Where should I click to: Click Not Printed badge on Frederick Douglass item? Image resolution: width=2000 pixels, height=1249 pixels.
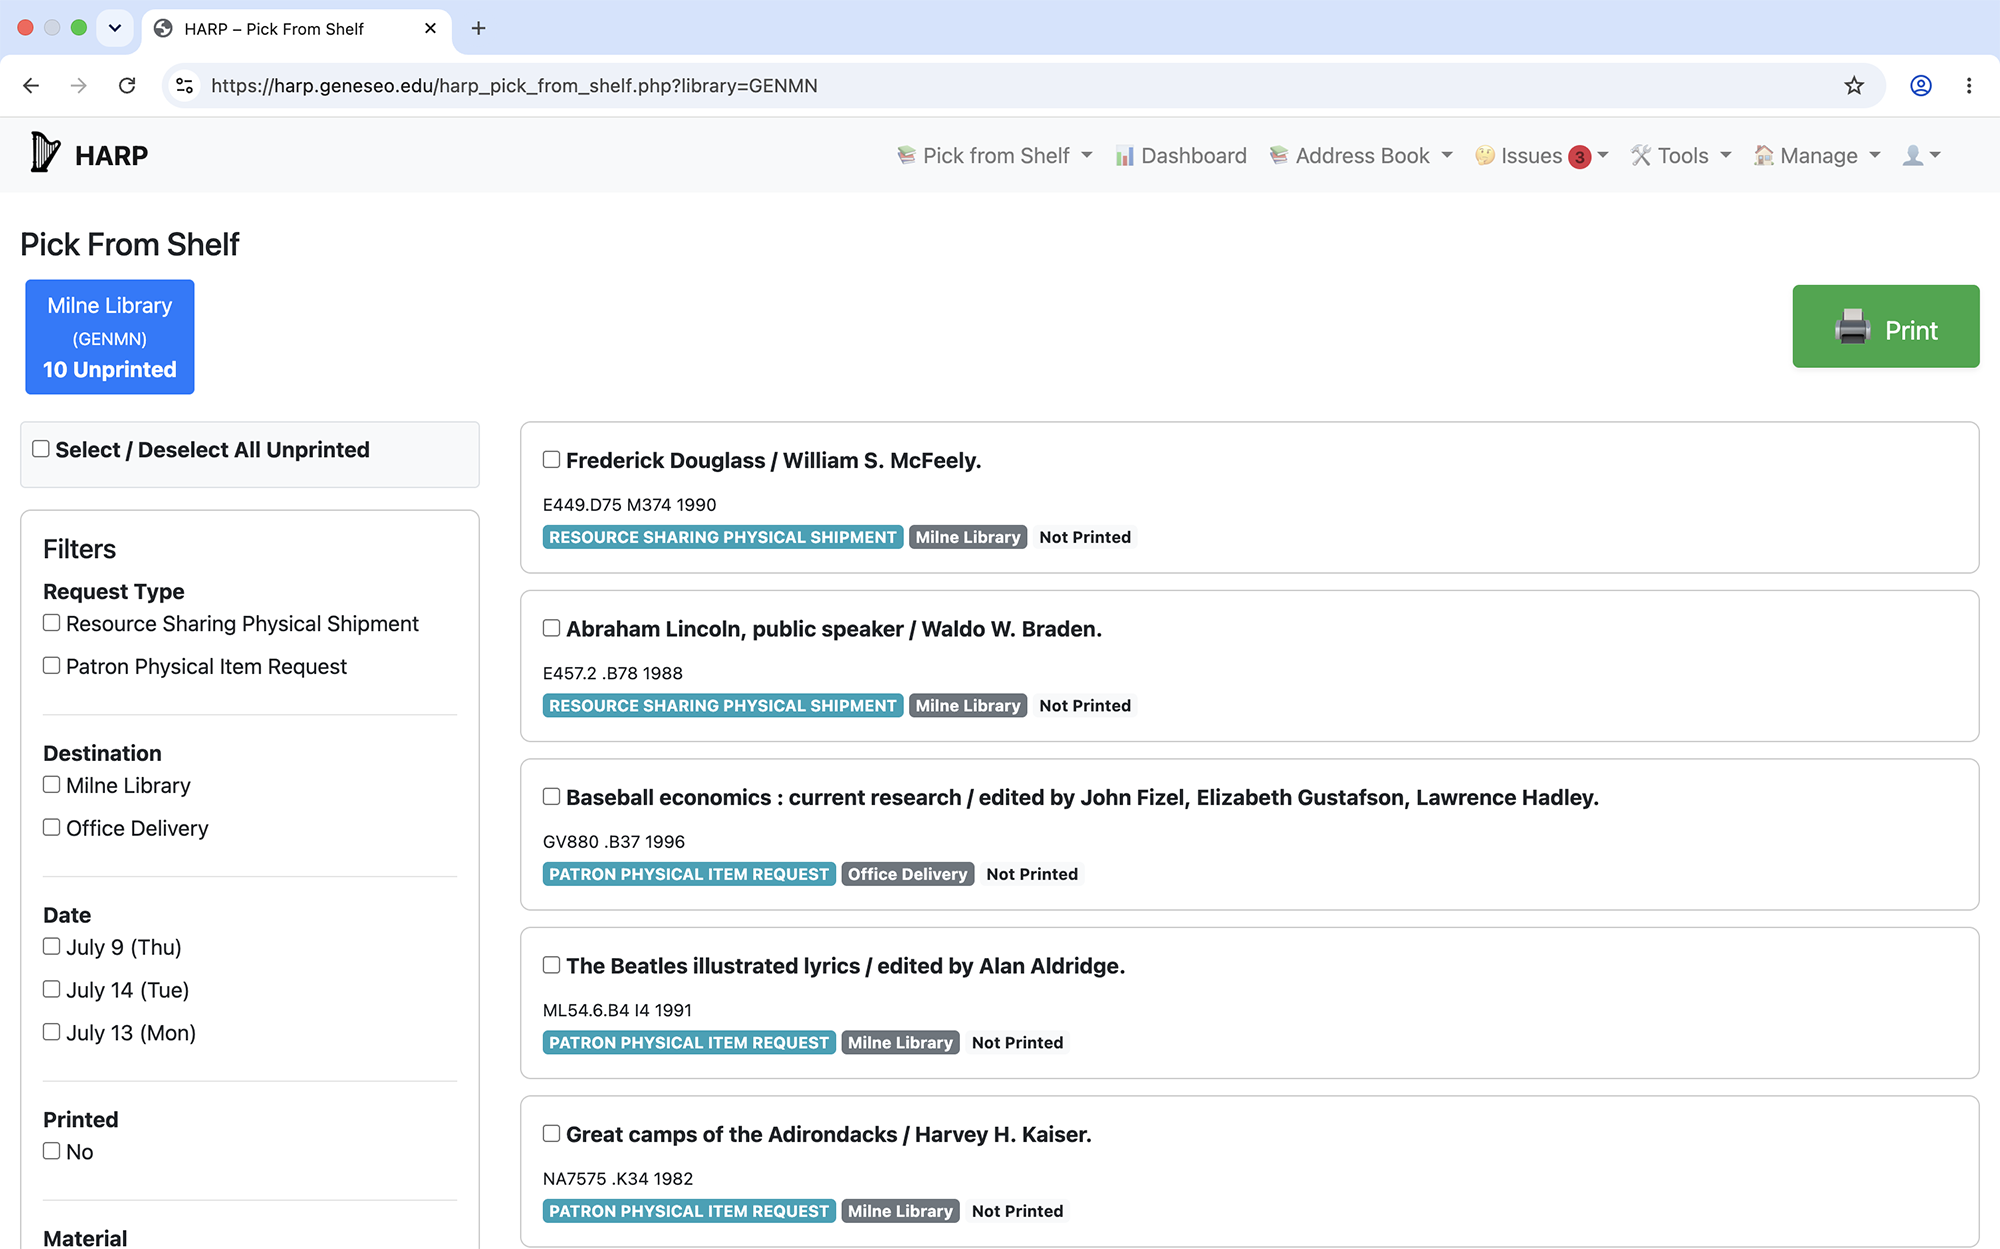(1085, 537)
